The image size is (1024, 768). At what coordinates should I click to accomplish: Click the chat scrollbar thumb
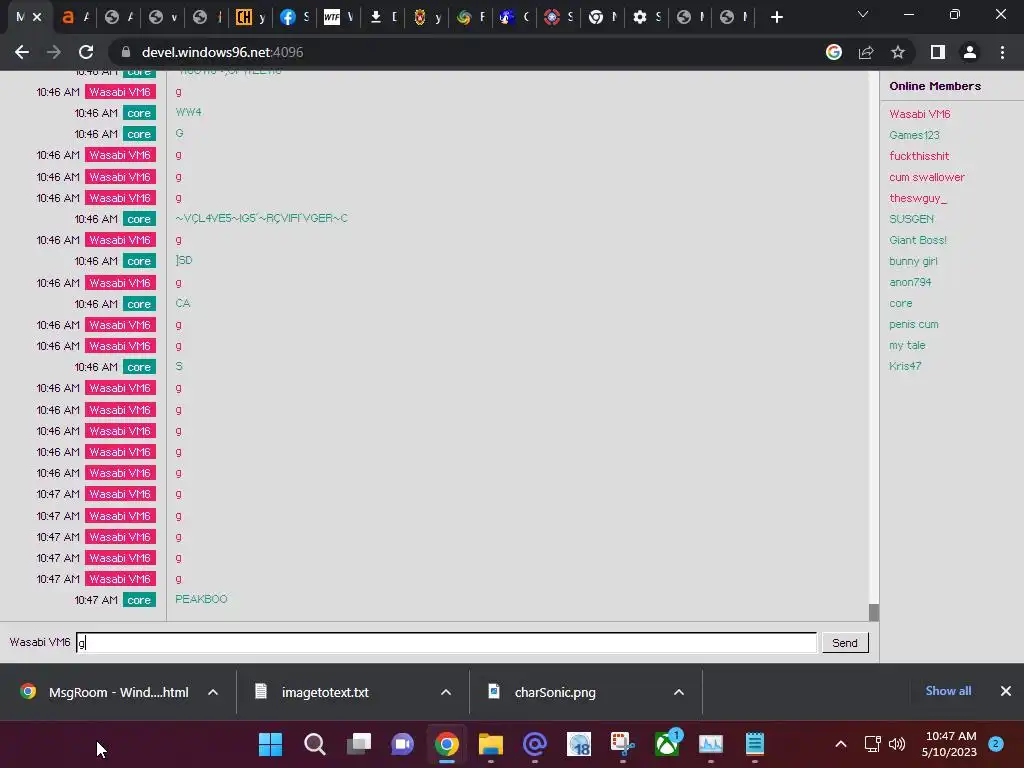[x=874, y=612]
